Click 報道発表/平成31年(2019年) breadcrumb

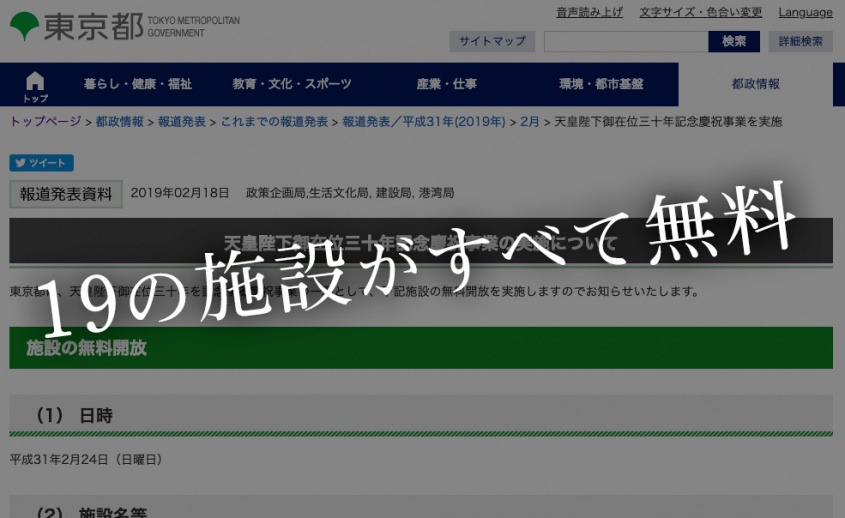click(424, 122)
